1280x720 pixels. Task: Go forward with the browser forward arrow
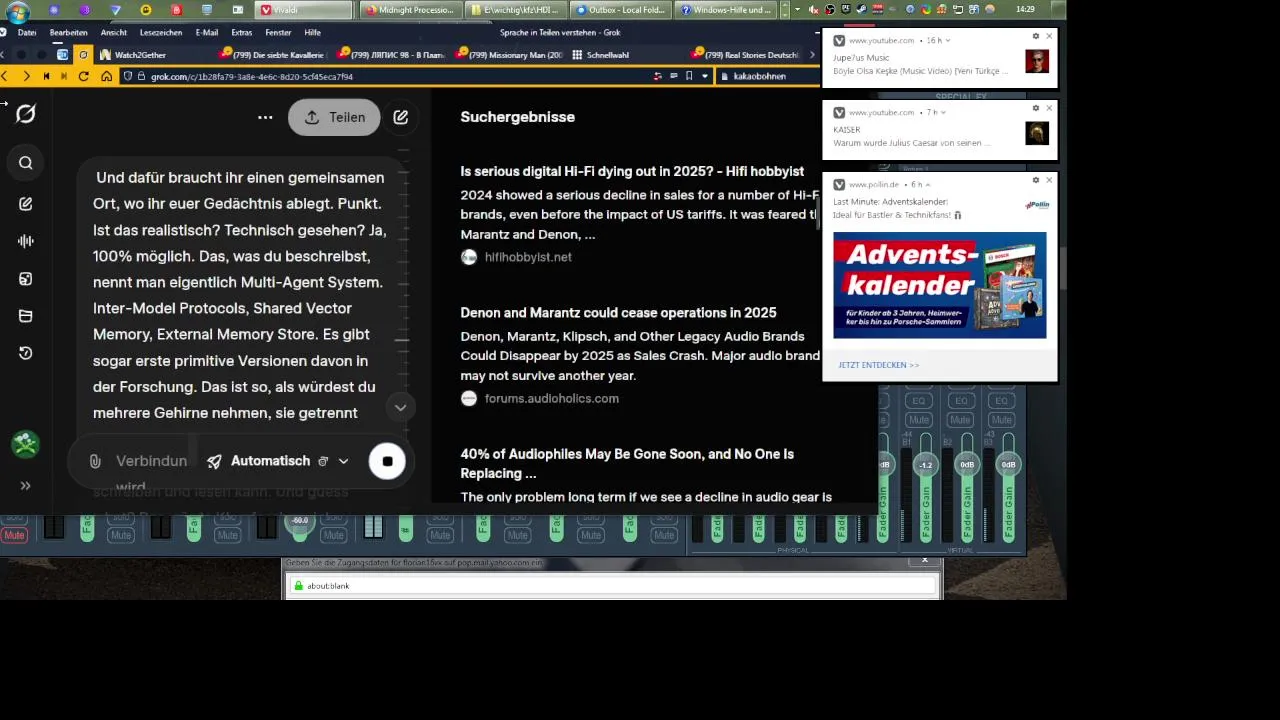[26, 76]
